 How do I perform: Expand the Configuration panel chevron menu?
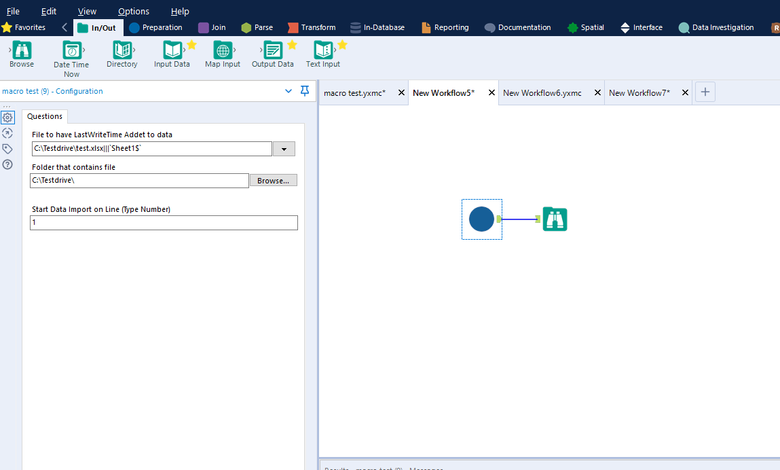click(289, 91)
